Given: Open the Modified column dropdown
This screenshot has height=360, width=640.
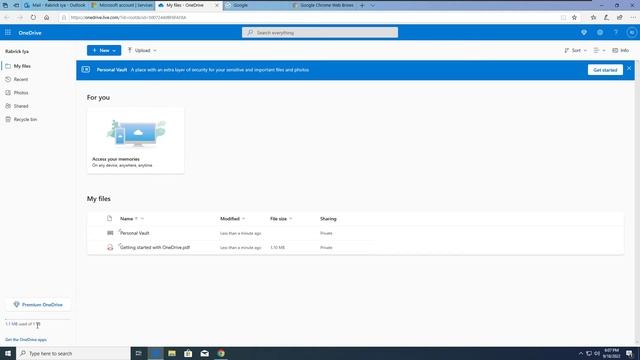Looking at the screenshot, I should coord(244,219).
